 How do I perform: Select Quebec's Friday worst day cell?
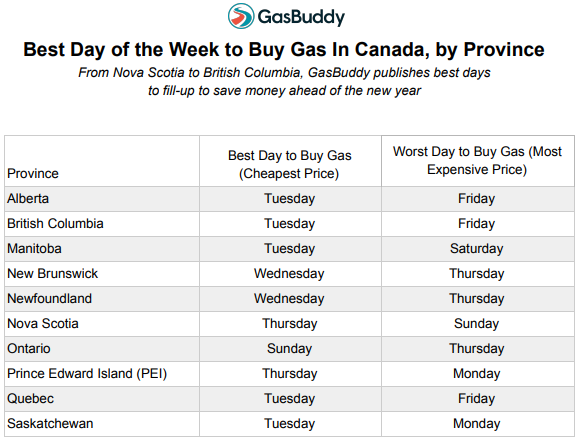click(x=478, y=399)
